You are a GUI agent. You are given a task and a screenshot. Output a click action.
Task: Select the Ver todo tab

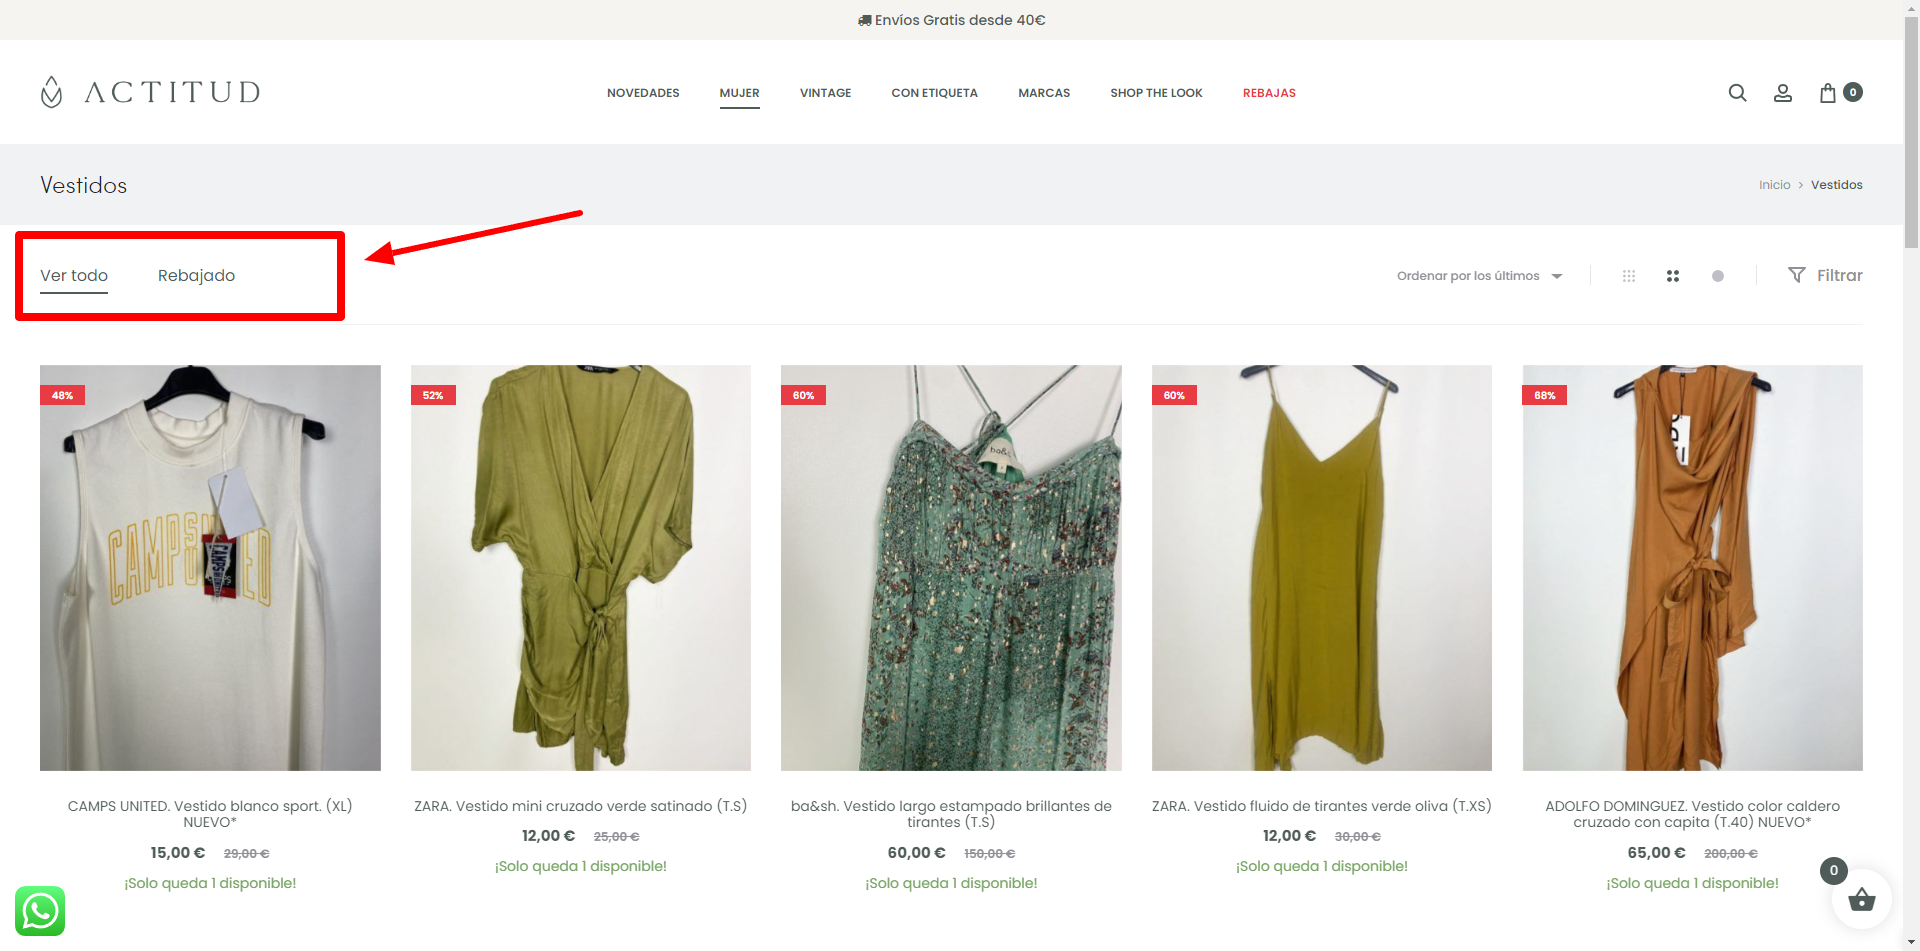(74, 275)
